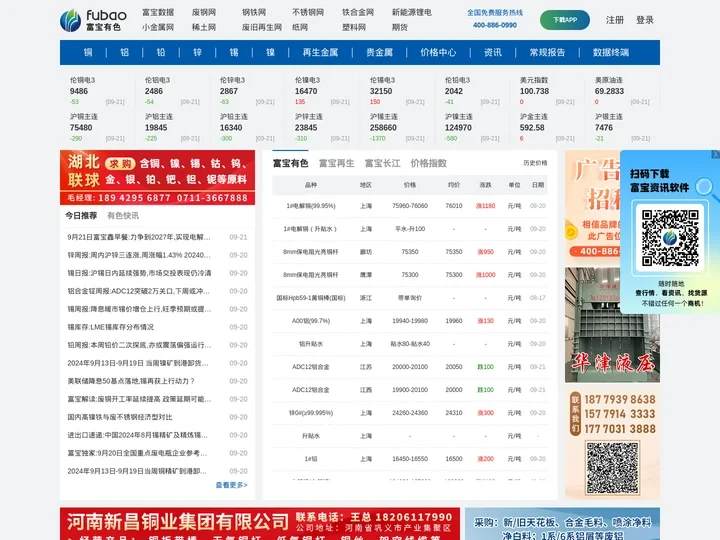Click the 湖北联球 求购 banner ad

point(158,177)
